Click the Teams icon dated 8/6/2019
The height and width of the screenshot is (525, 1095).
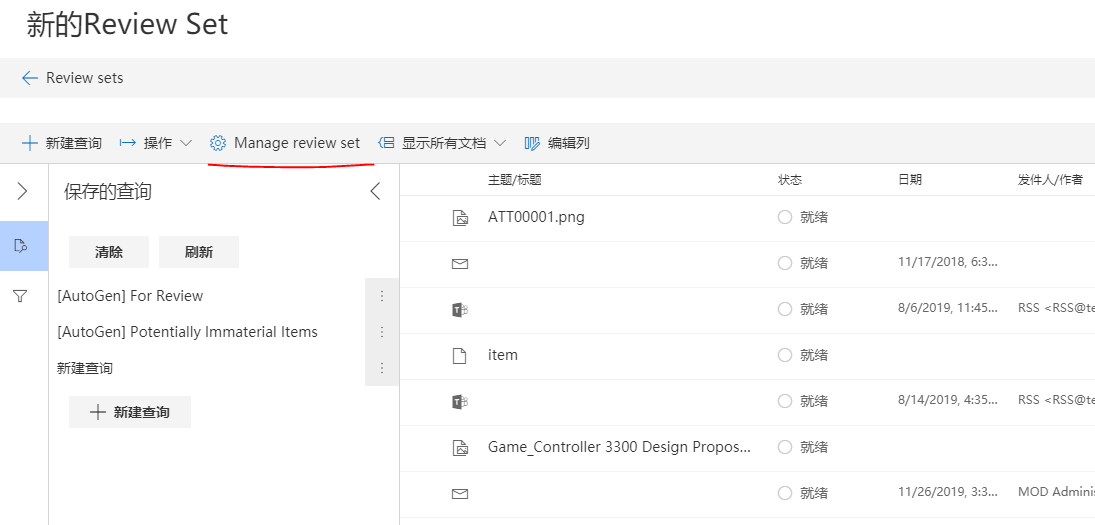pyautogui.click(x=460, y=309)
